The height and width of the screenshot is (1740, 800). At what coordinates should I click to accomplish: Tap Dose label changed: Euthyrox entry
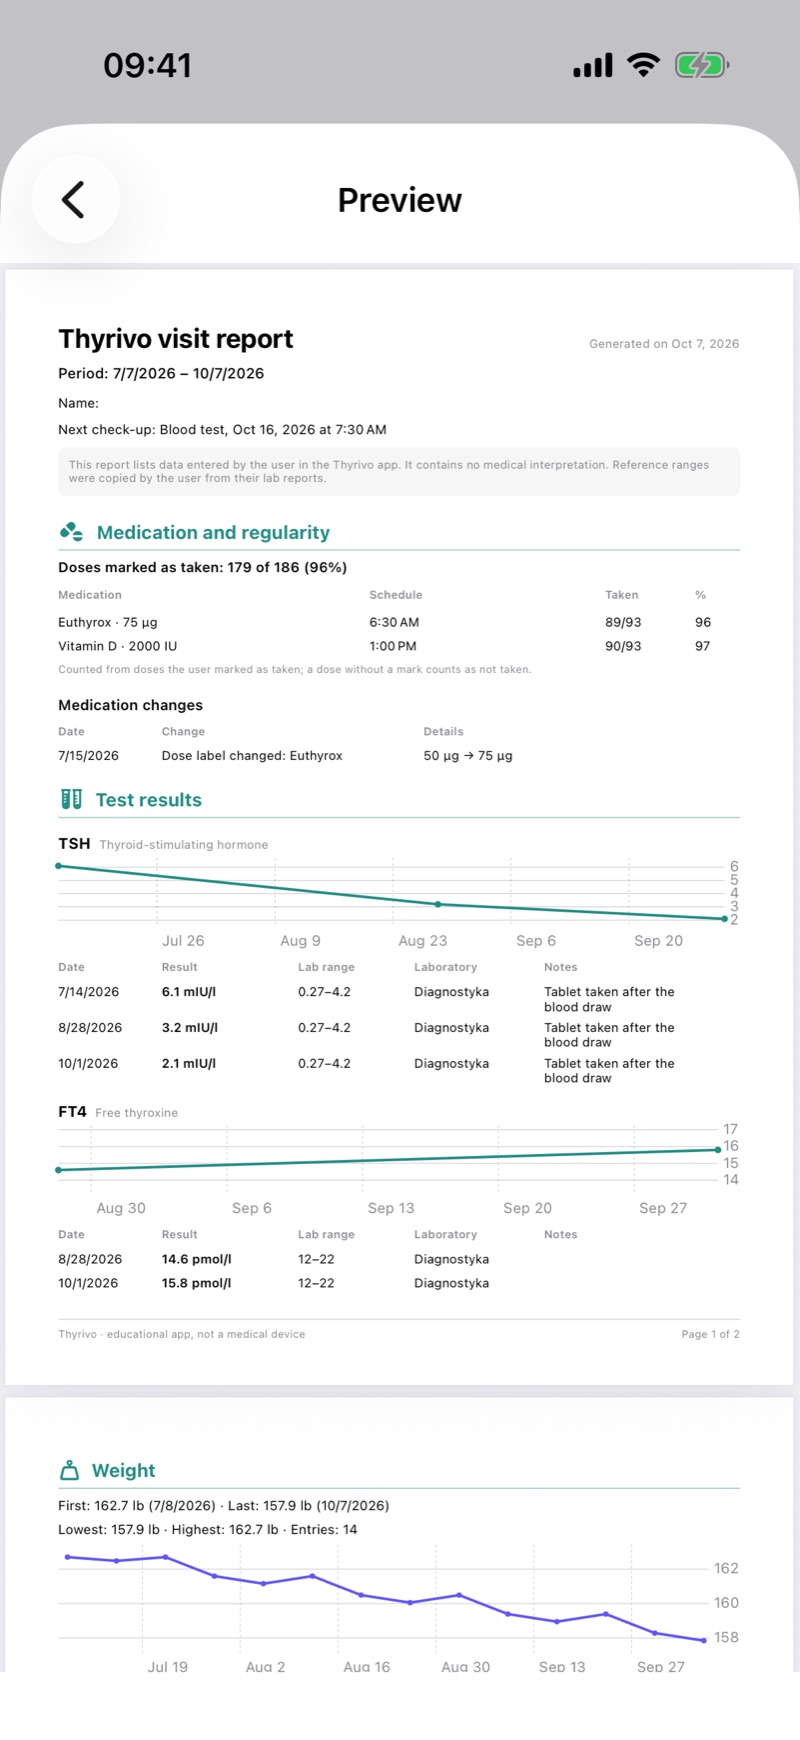pos(252,756)
